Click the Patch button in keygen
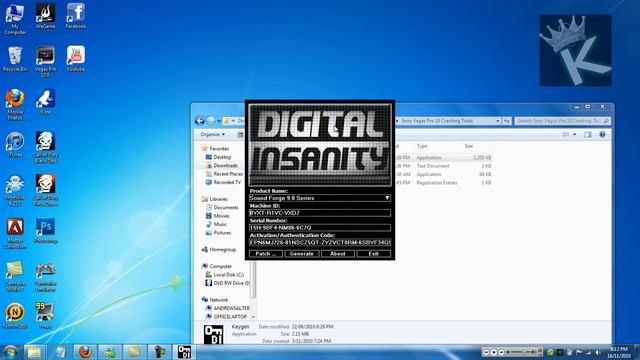 (x=266, y=254)
